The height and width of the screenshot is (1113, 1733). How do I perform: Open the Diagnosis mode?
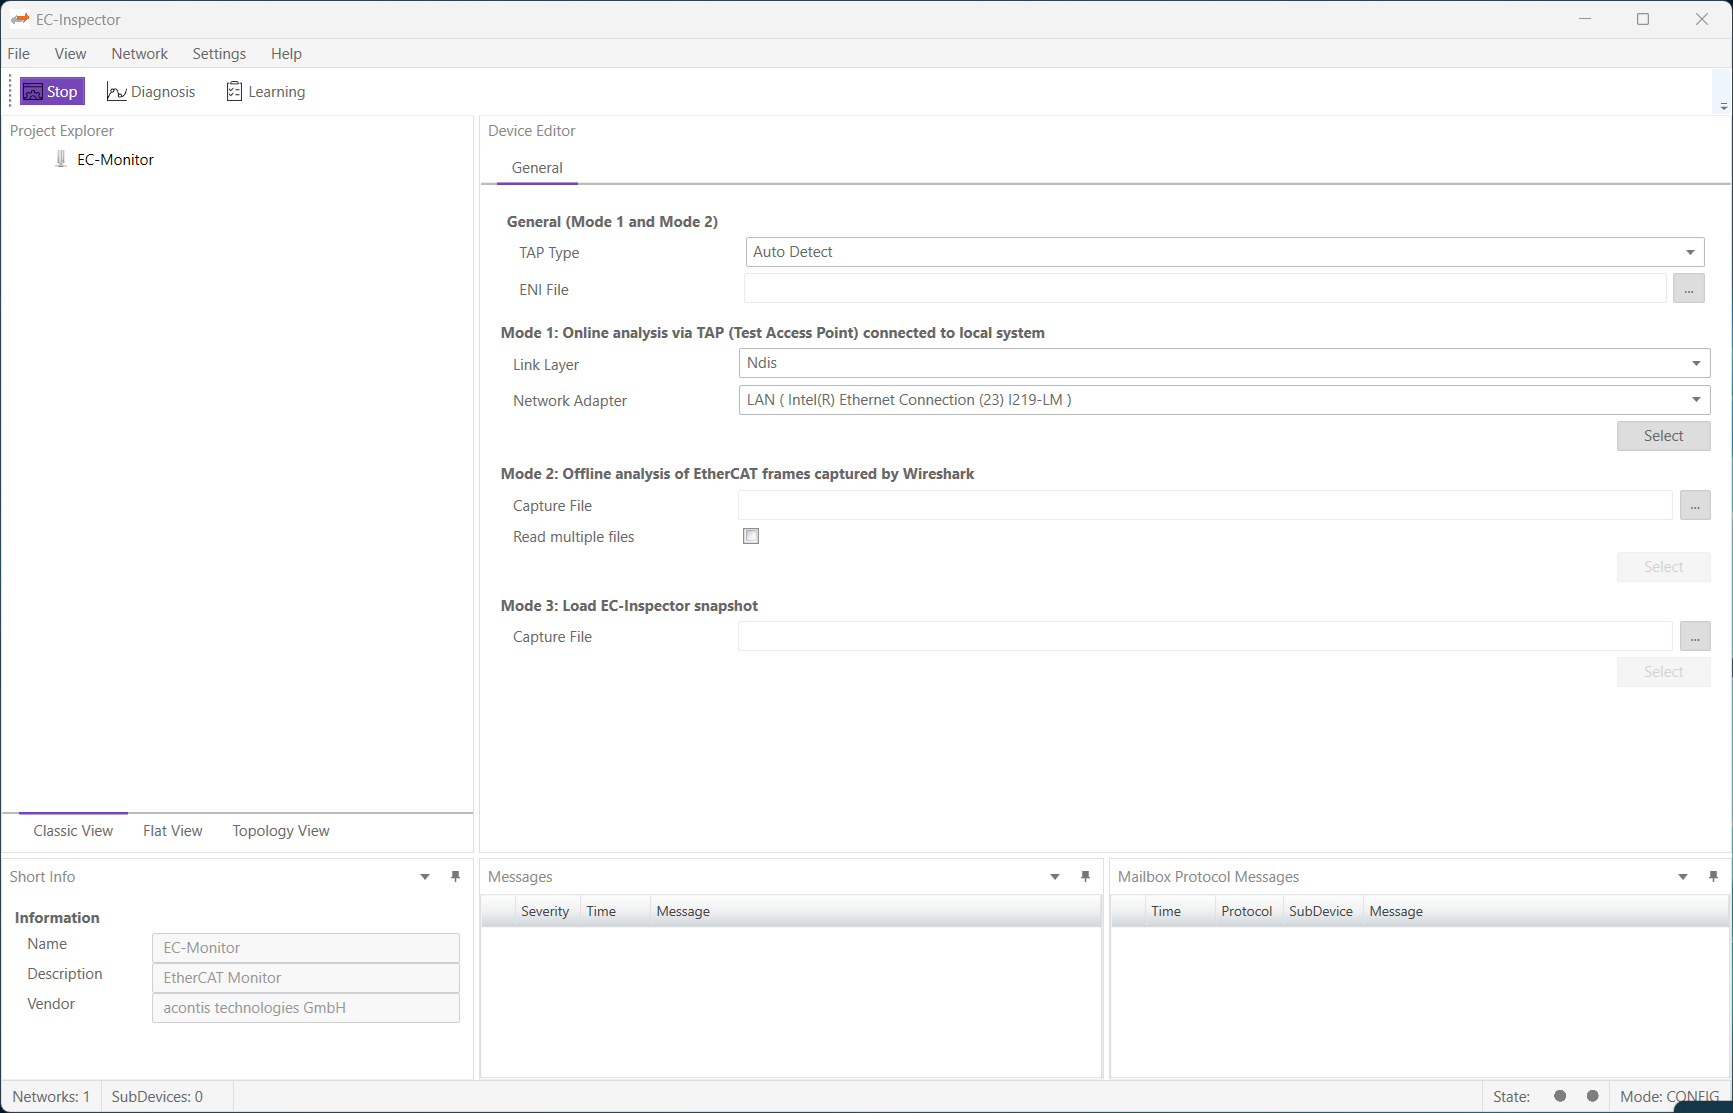tap(151, 92)
